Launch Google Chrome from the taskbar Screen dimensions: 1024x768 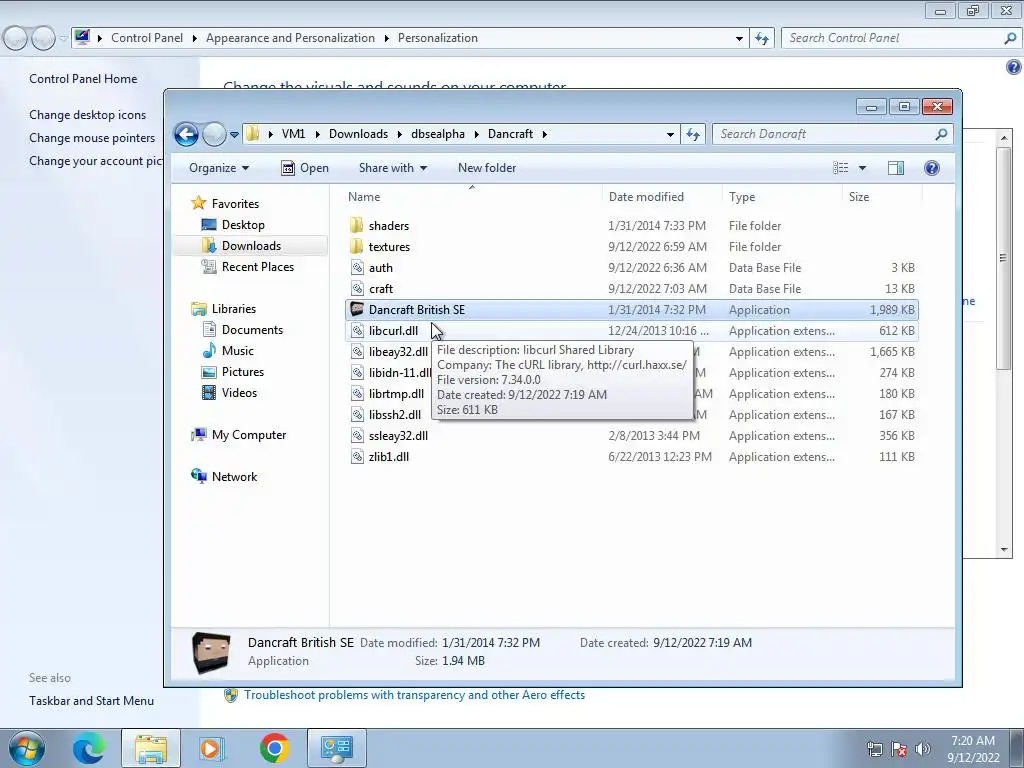tap(274, 748)
